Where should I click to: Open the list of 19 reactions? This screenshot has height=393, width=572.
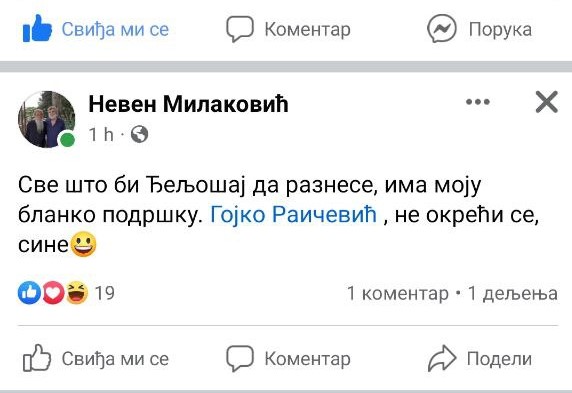[x=105, y=293]
